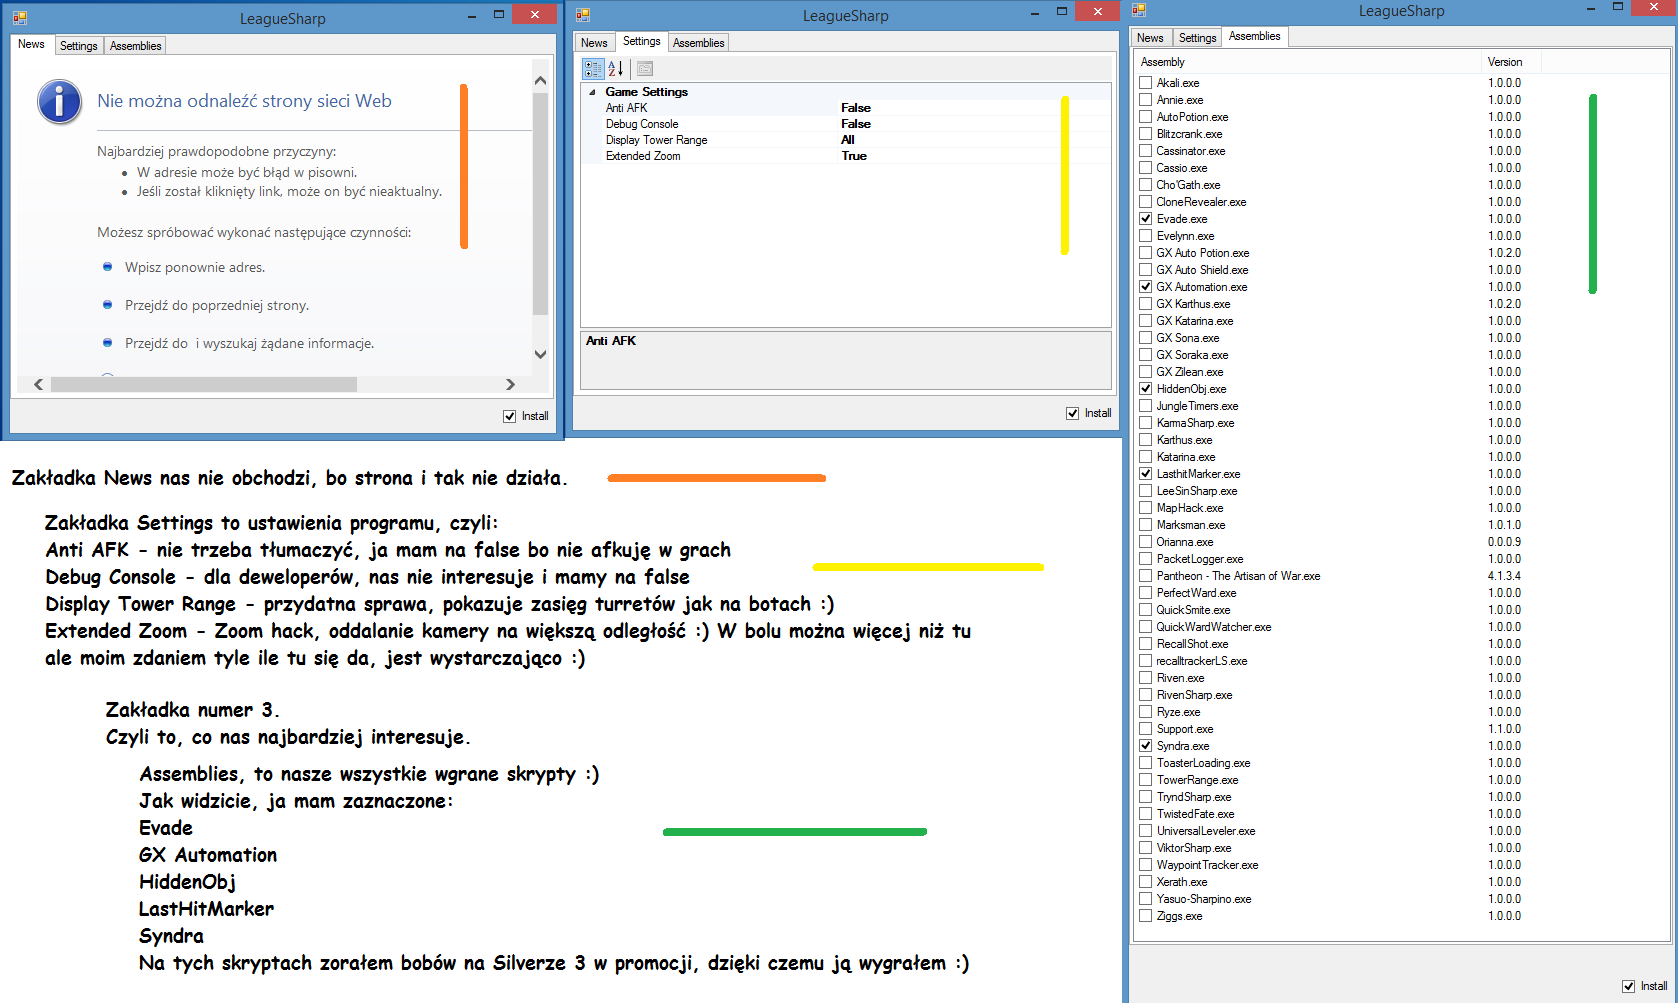Click the right arrow of the horizontal scrollbar
Screen dimensions: 1678x1003
pos(510,384)
